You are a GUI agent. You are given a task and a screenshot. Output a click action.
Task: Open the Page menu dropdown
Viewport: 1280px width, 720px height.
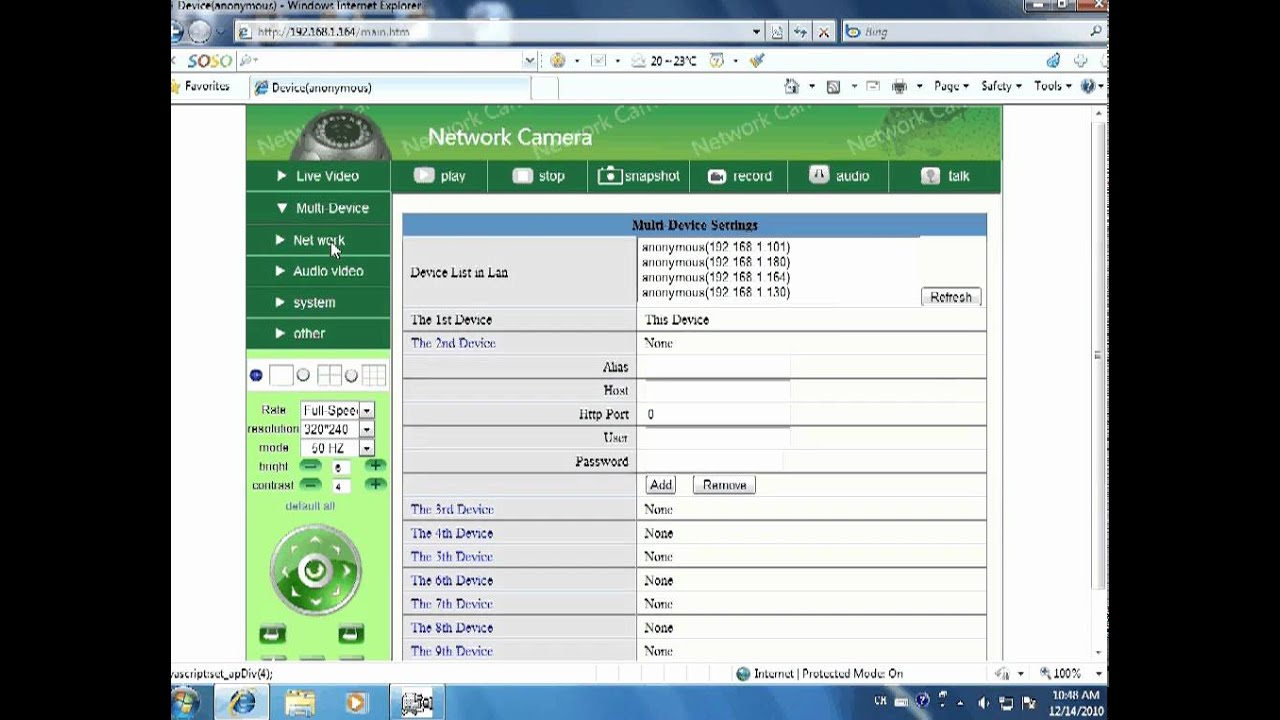coord(951,87)
